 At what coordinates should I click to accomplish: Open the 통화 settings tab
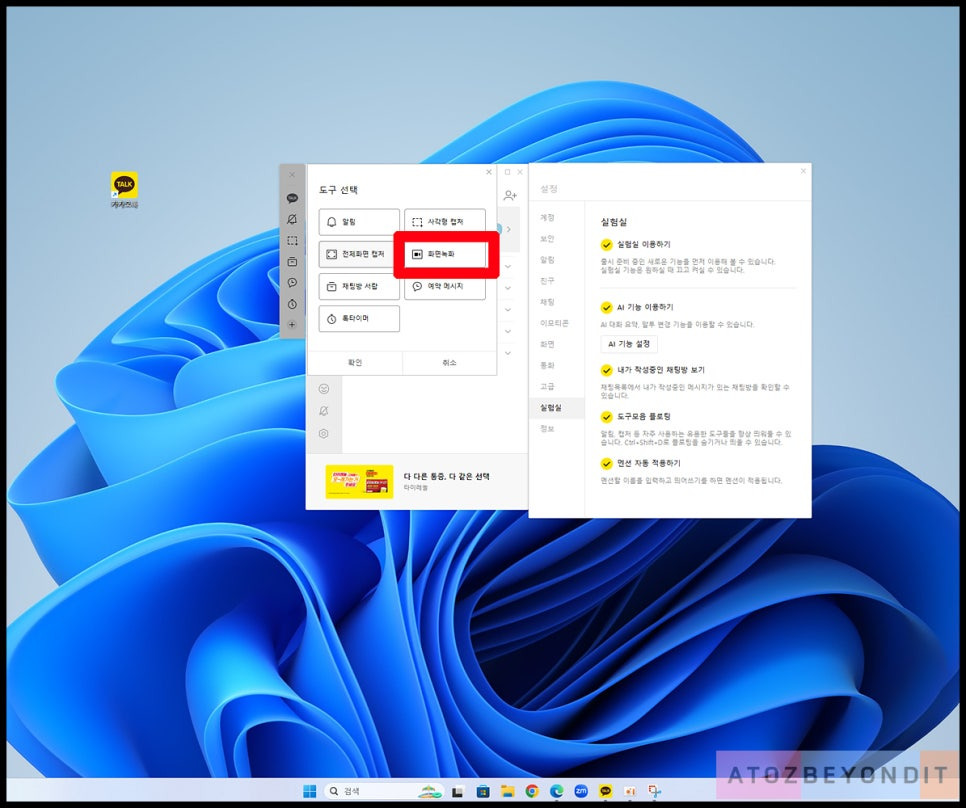[547, 365]
